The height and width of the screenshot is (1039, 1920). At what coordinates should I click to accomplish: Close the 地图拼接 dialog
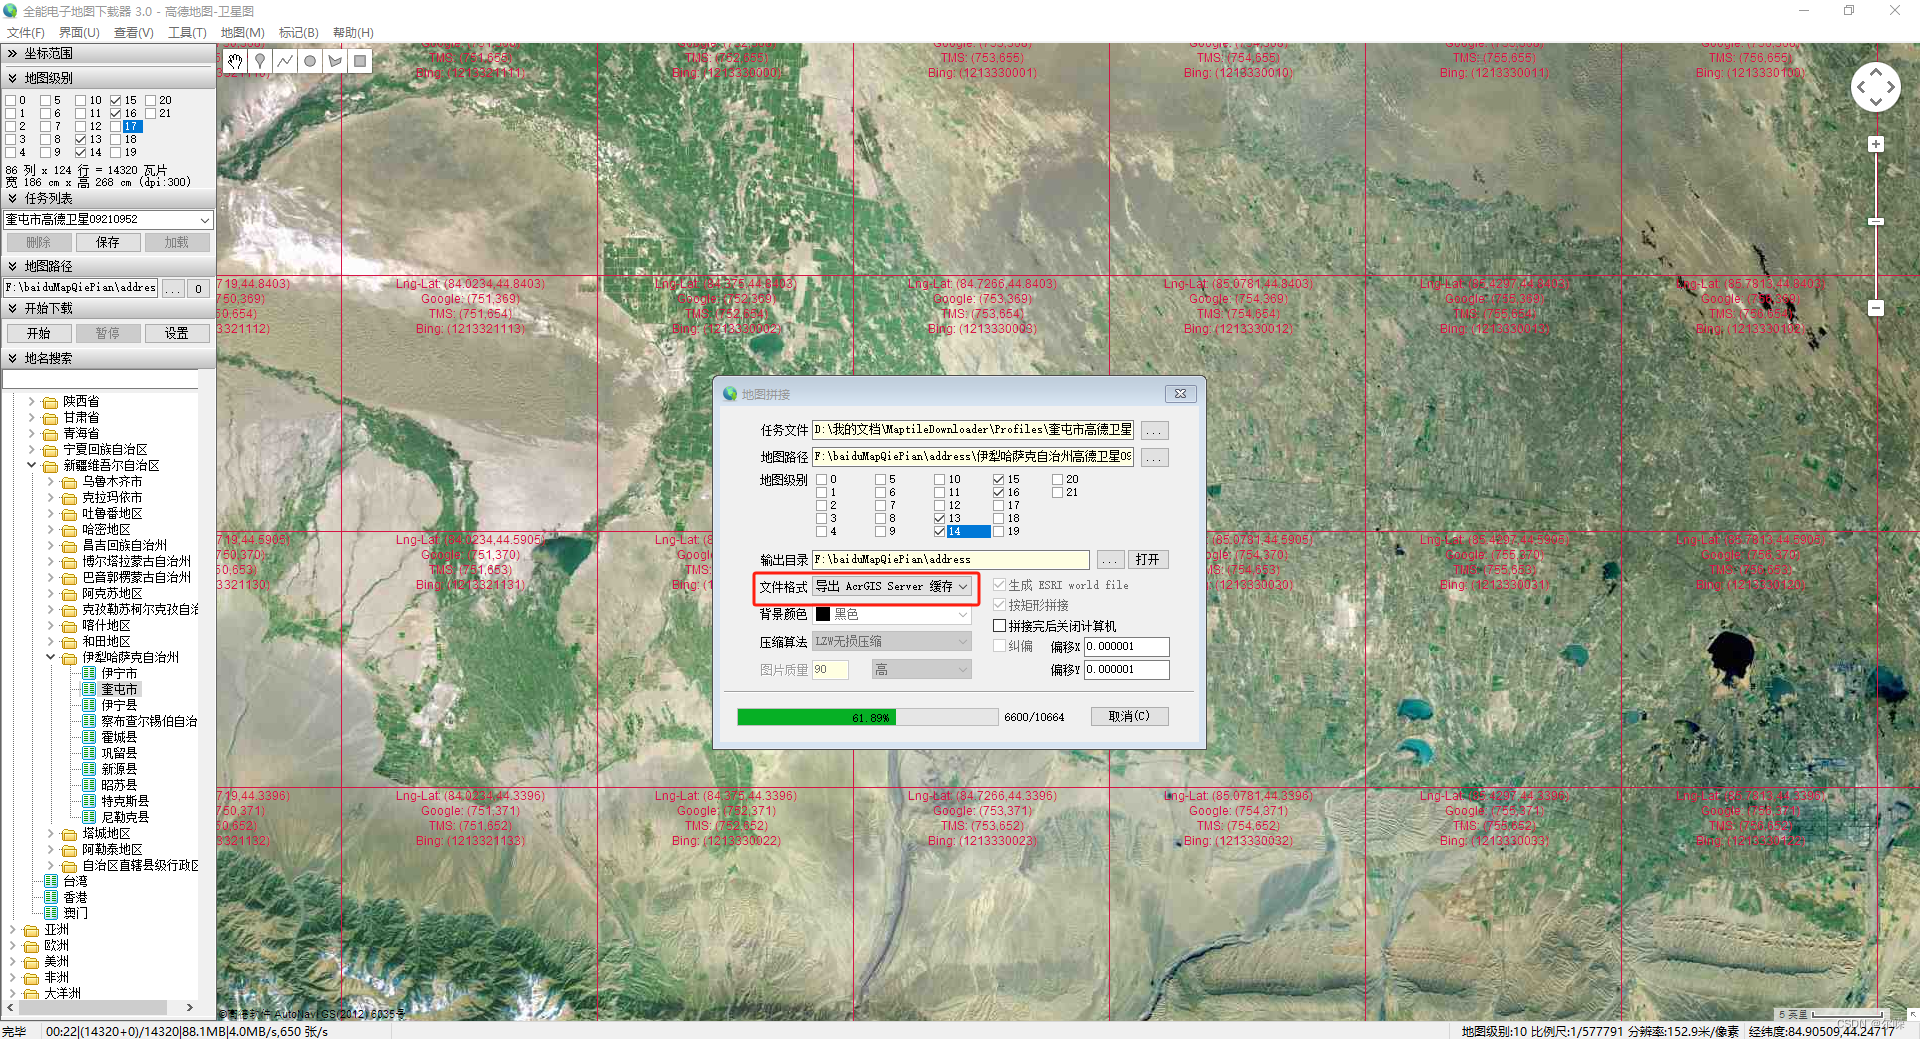[x=1180, y=394]
